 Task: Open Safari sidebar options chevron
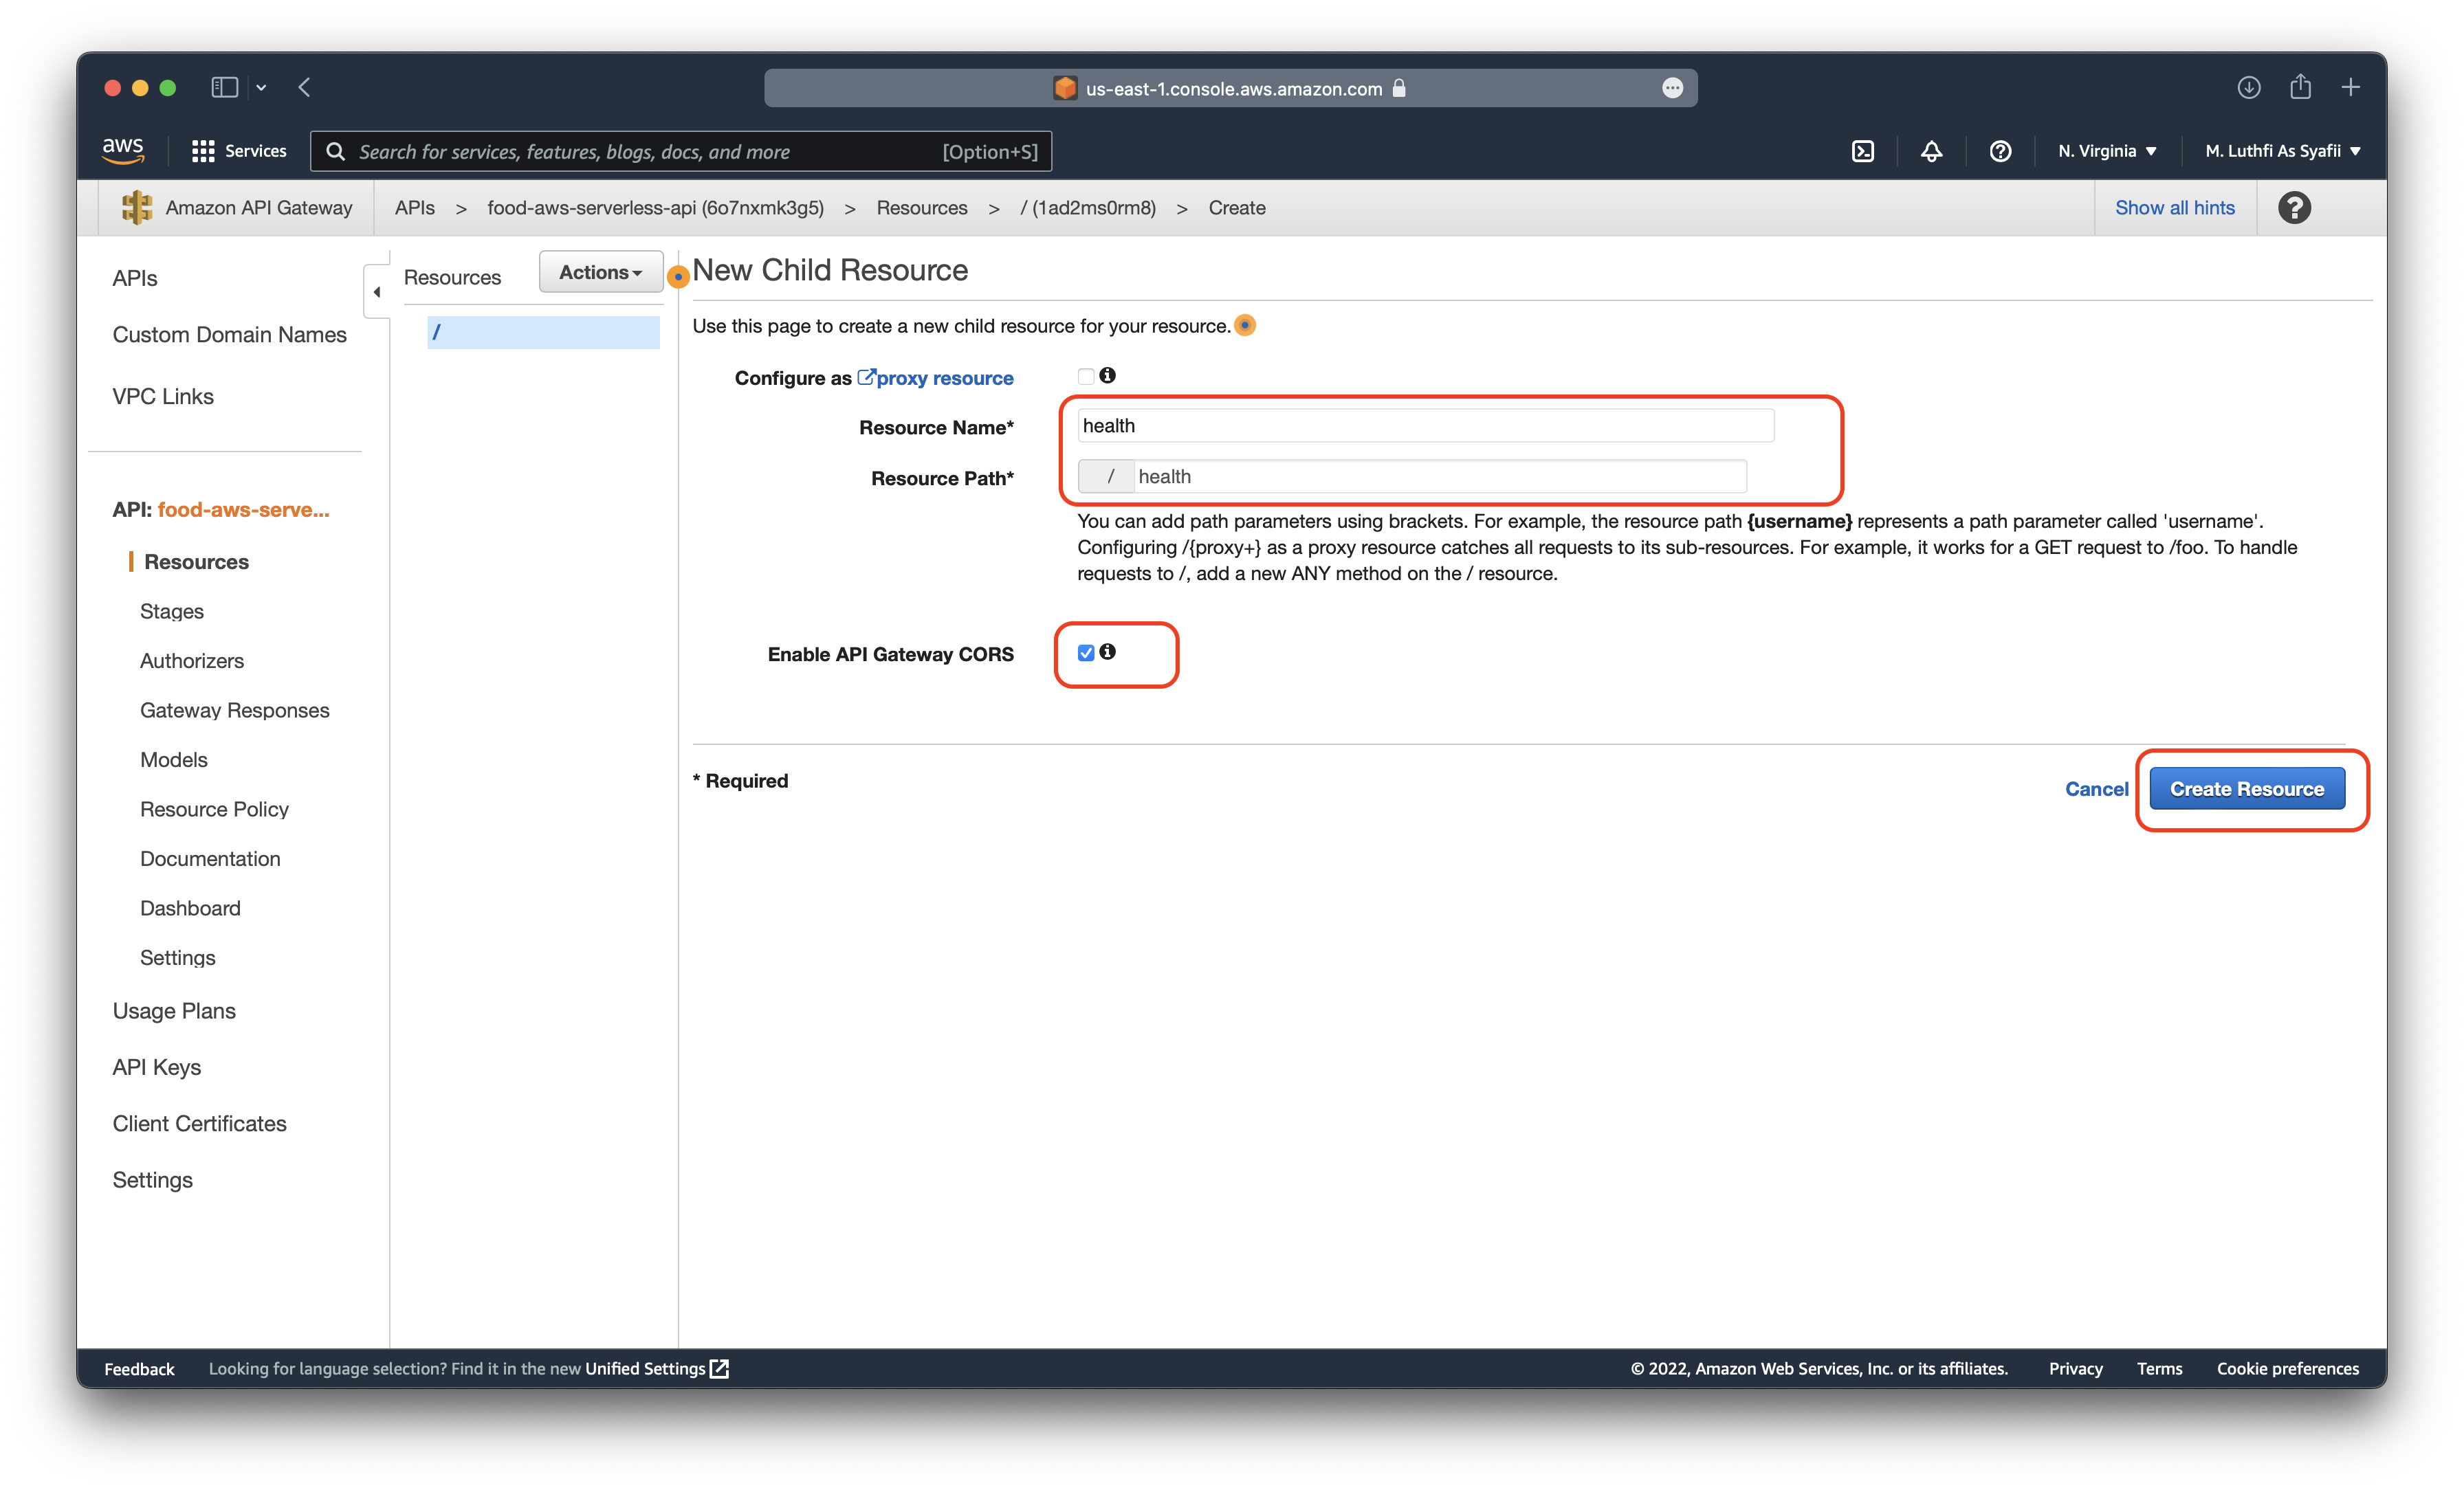[x=261, y=88]
